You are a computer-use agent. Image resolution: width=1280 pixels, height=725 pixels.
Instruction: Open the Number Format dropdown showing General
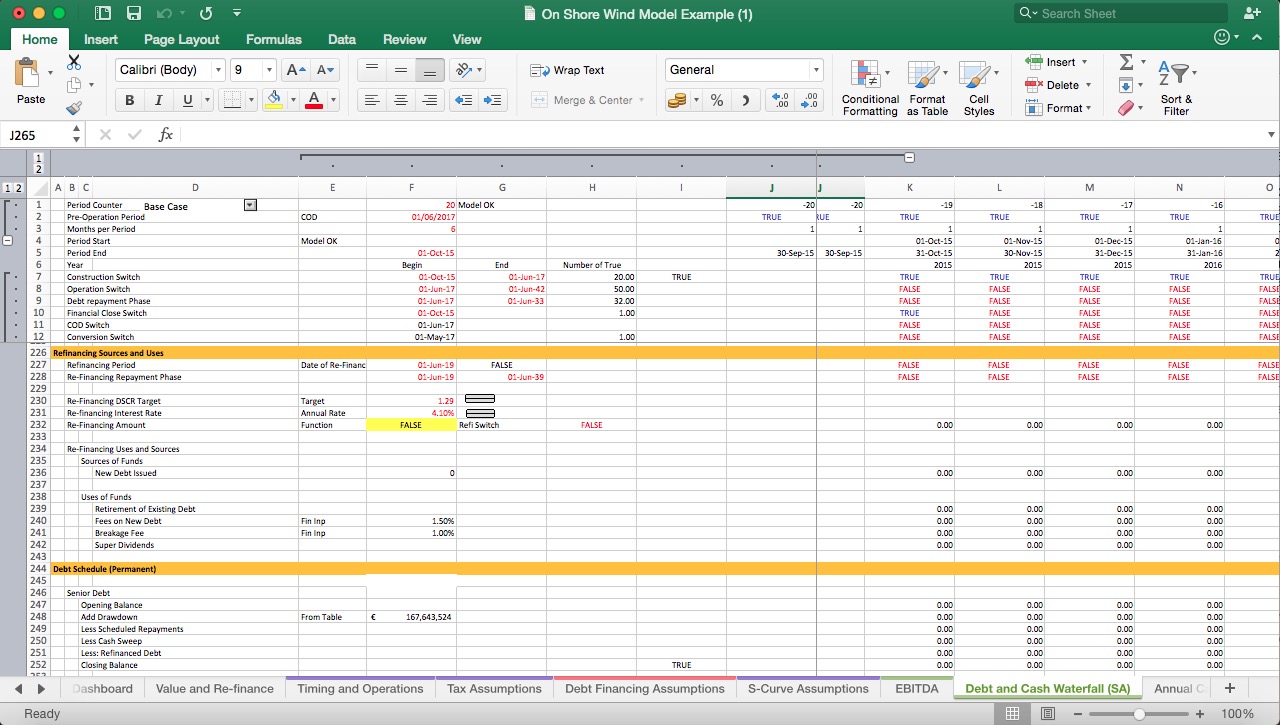[743, 70]
